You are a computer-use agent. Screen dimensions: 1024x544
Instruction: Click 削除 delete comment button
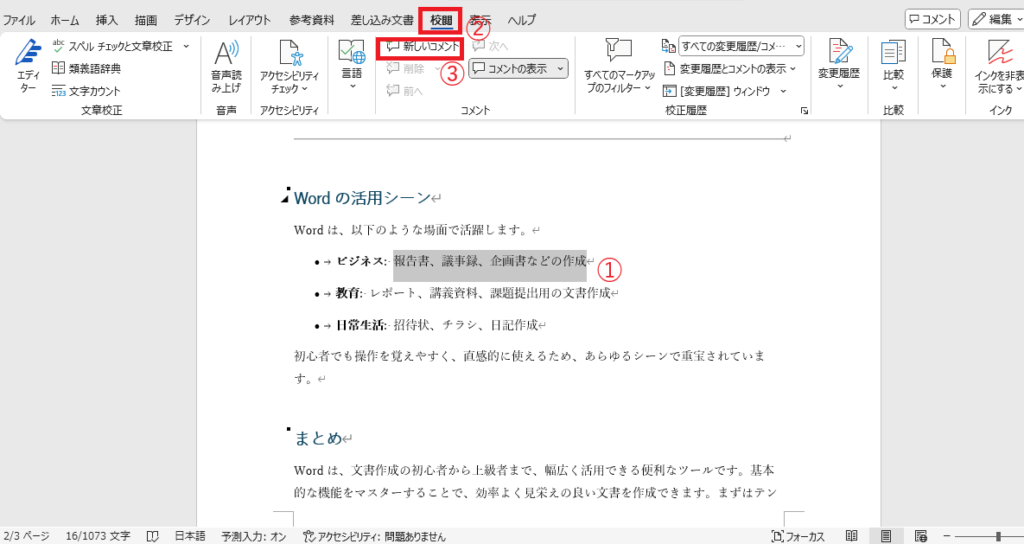point(406,69)
